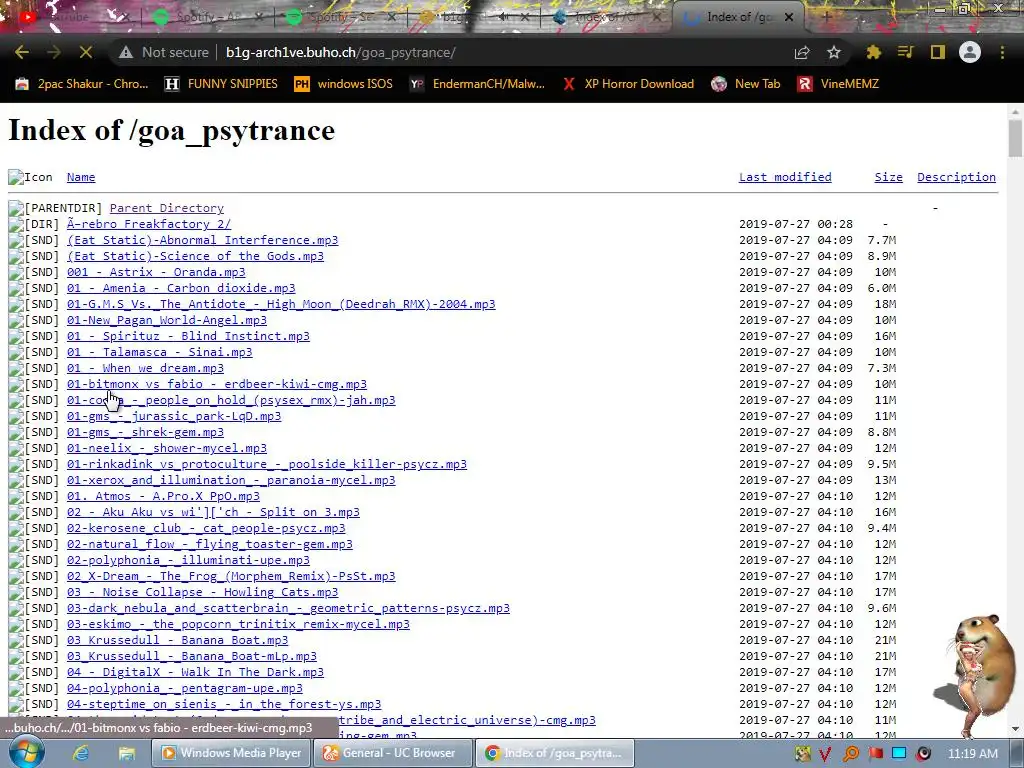Open 001 - Astrix - Oranda.mp3

click(156, 272)
